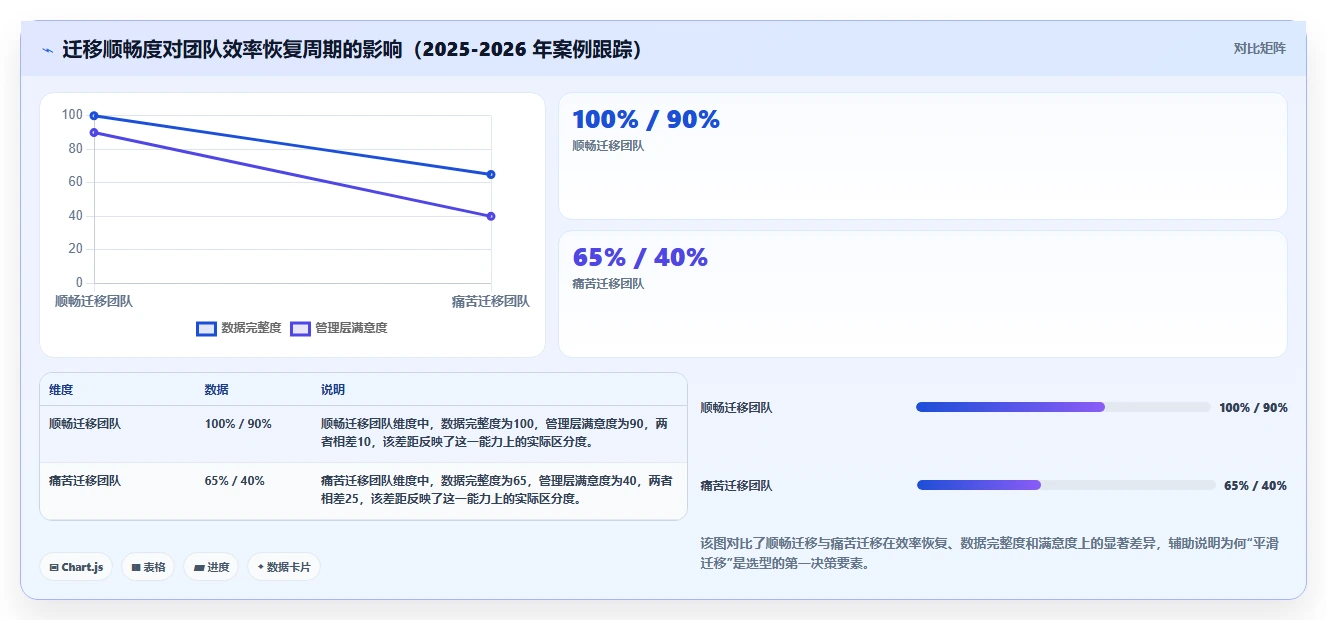Click the blue data point at value 100
Screen dimensions: 1327x620
point(94,116)
